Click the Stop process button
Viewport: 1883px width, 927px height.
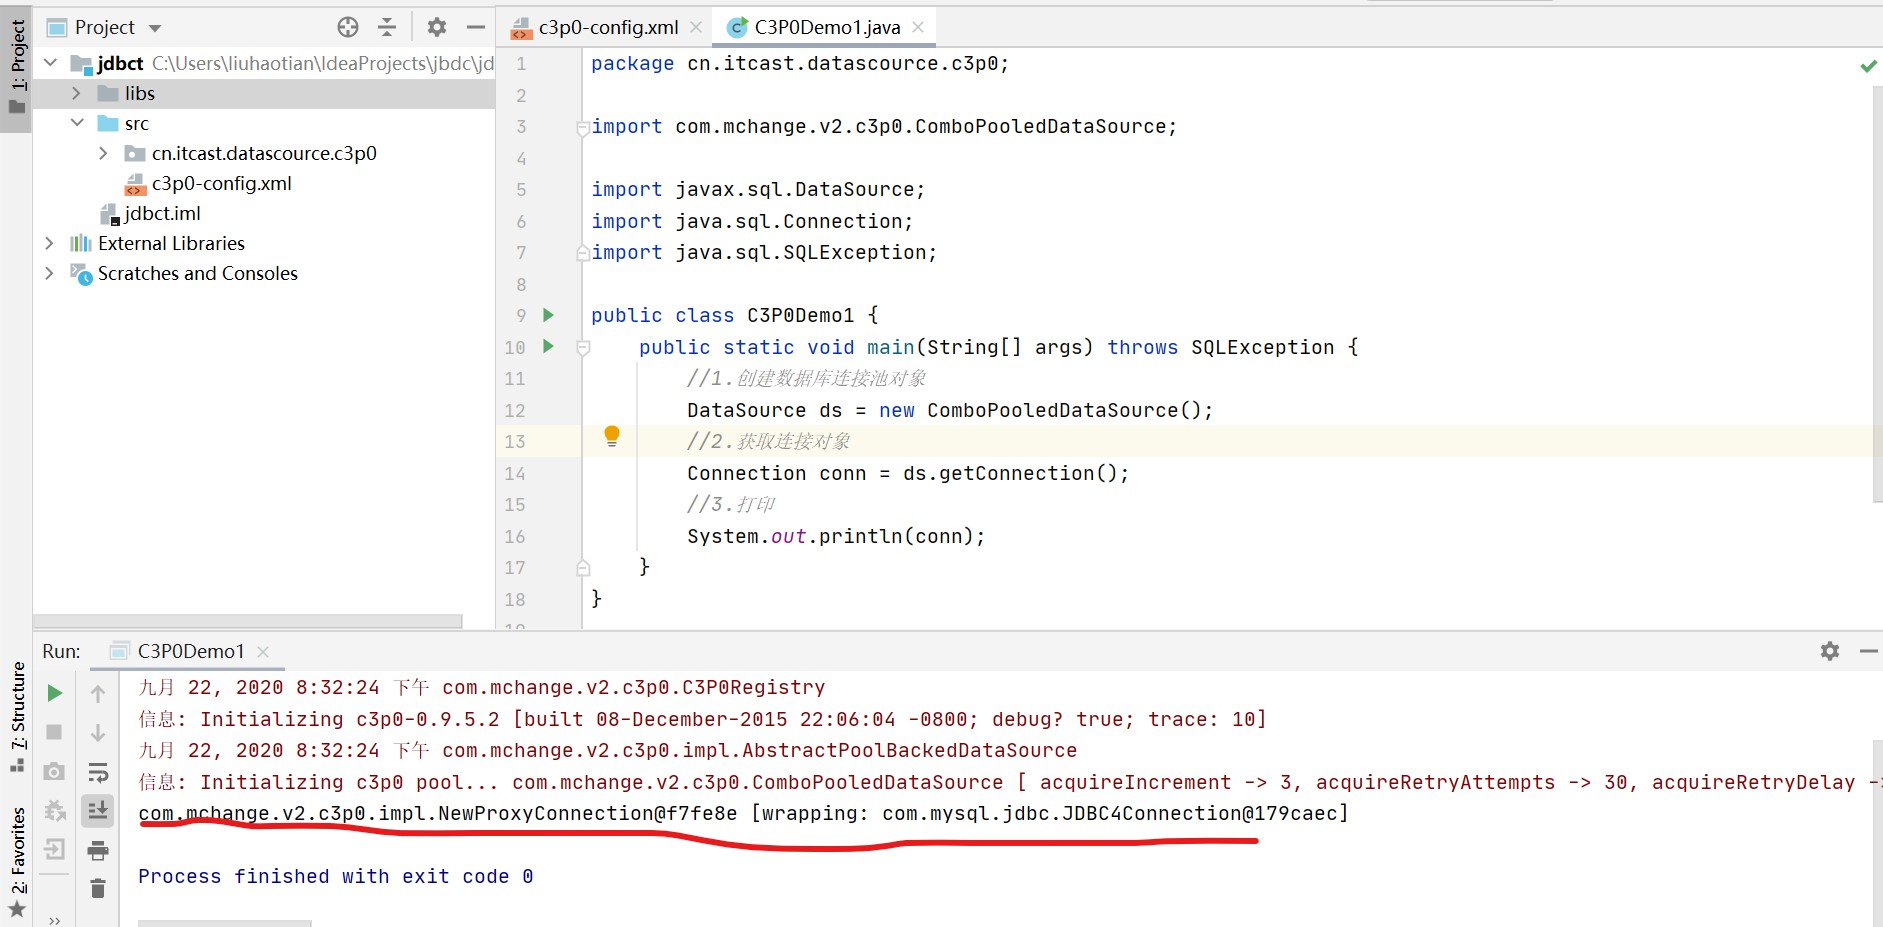click(55, 732)
